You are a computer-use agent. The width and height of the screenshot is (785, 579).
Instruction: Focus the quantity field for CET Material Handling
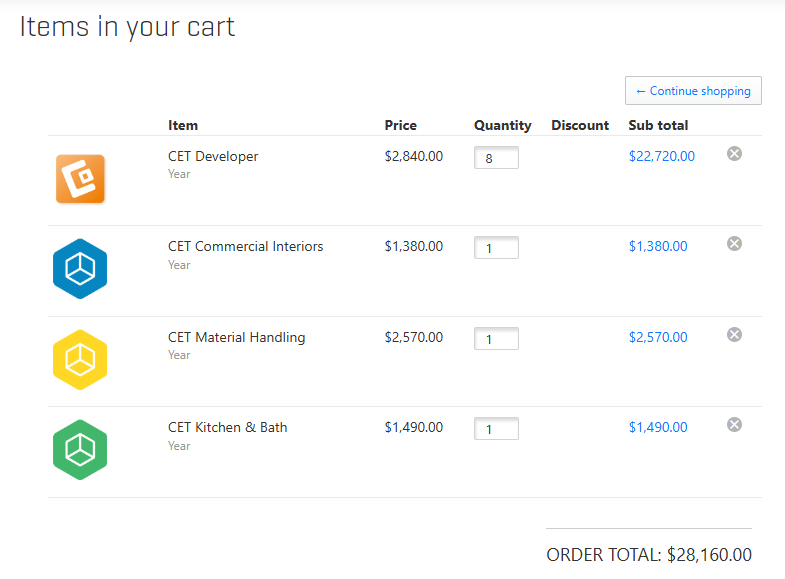tap(496, 339)
